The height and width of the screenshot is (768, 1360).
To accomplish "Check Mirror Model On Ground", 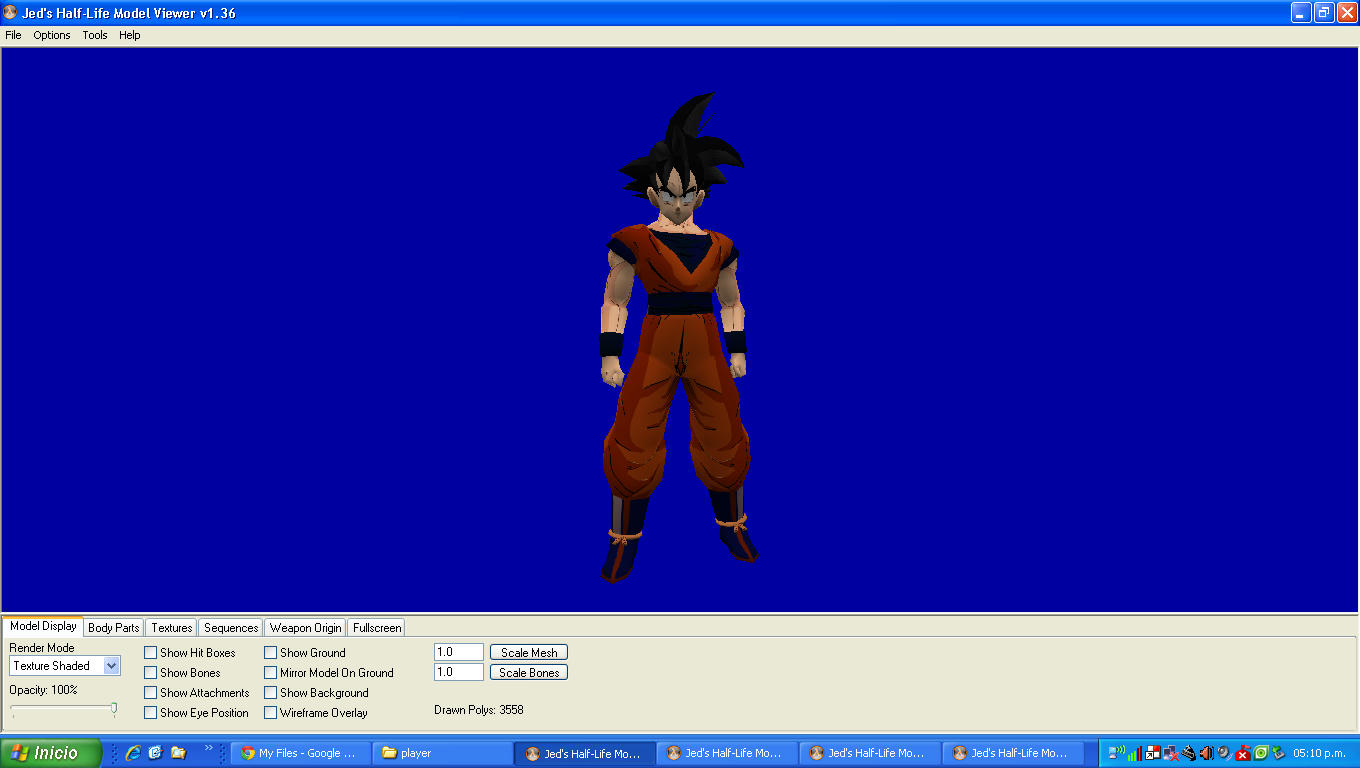I will point(271,673).
